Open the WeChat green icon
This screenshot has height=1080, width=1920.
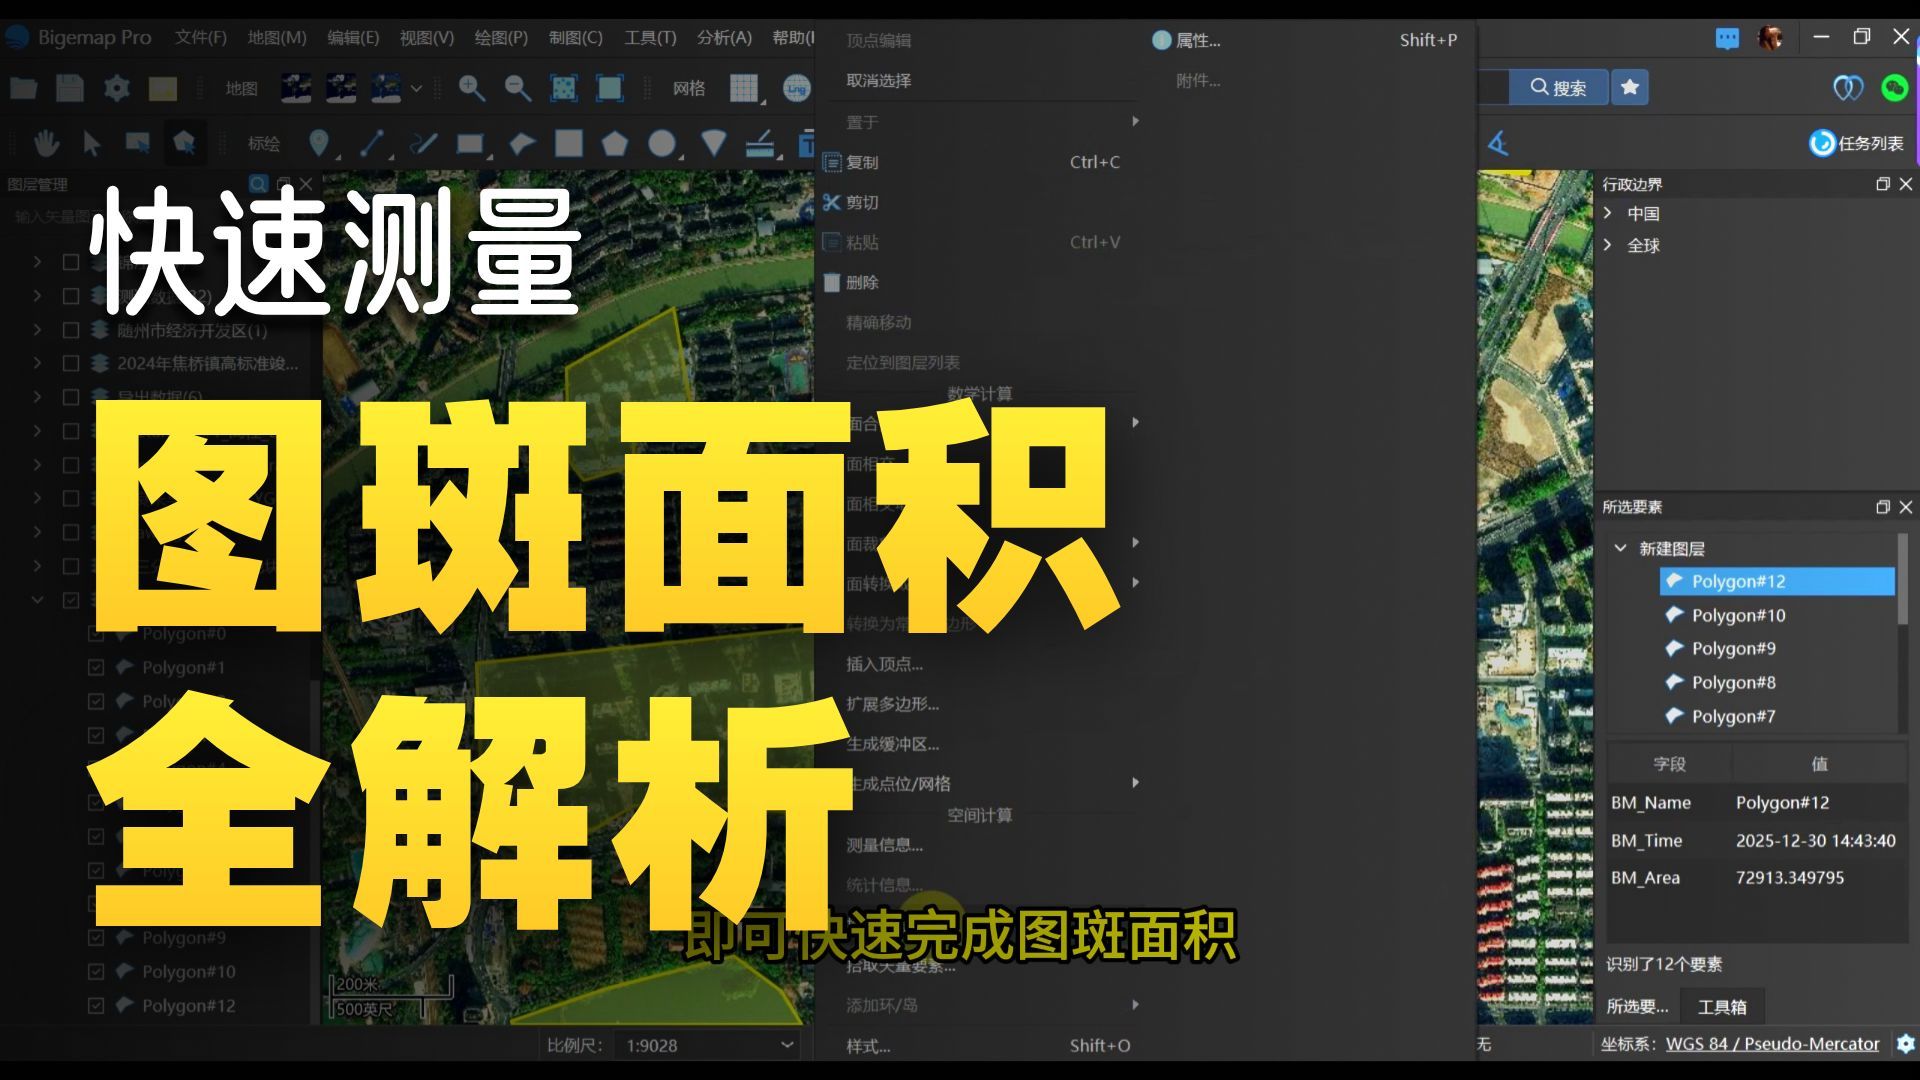pos(1894,88)
